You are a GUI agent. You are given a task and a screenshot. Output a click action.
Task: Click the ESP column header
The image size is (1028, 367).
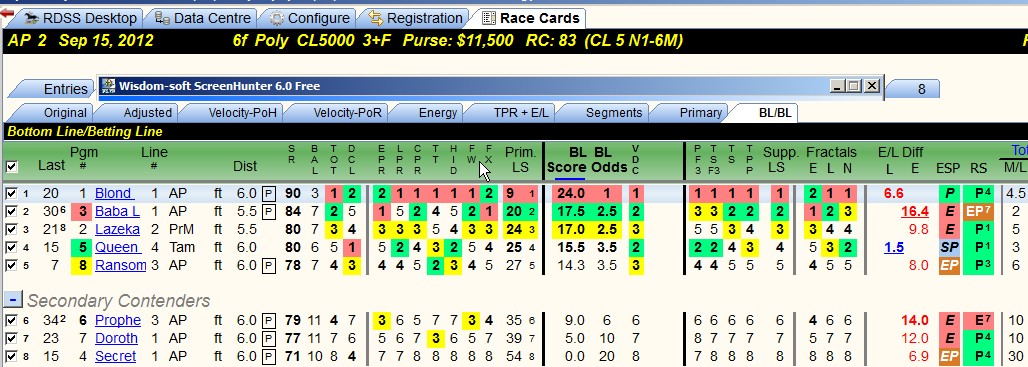948,168
